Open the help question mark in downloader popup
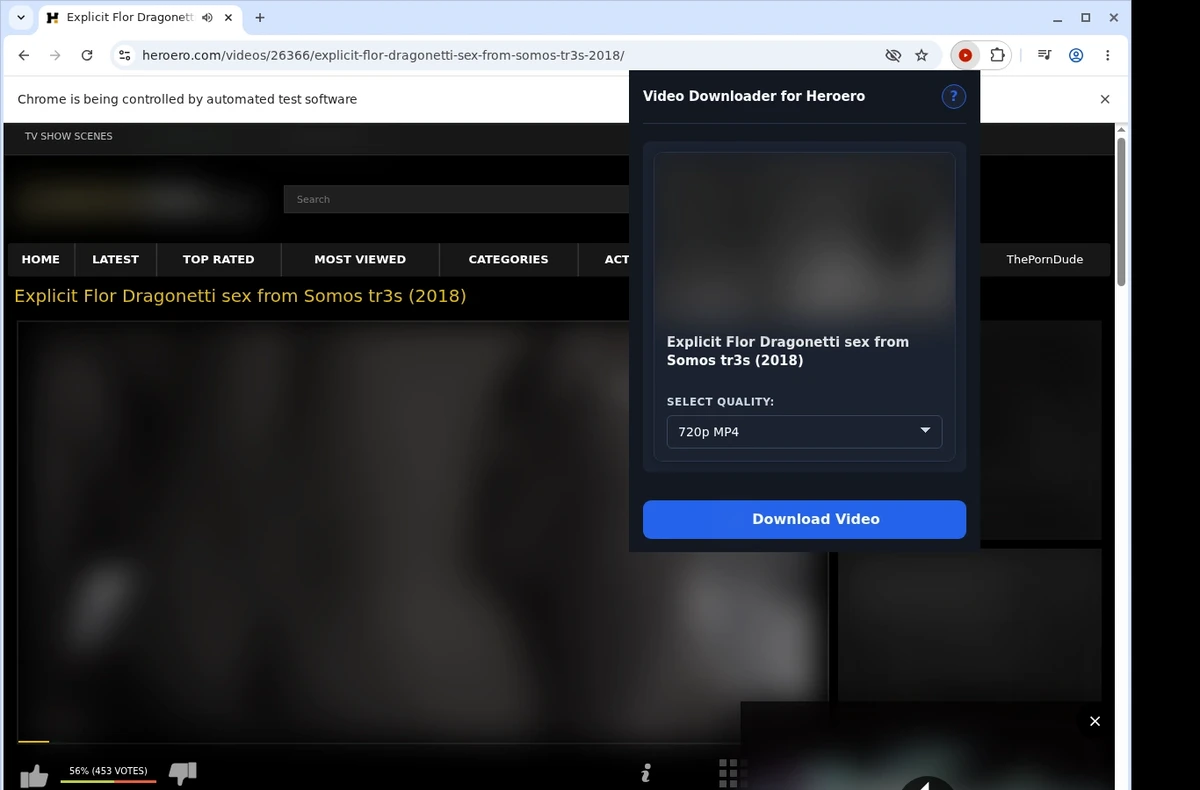1200x790 pixels. [x=954, y=96]
